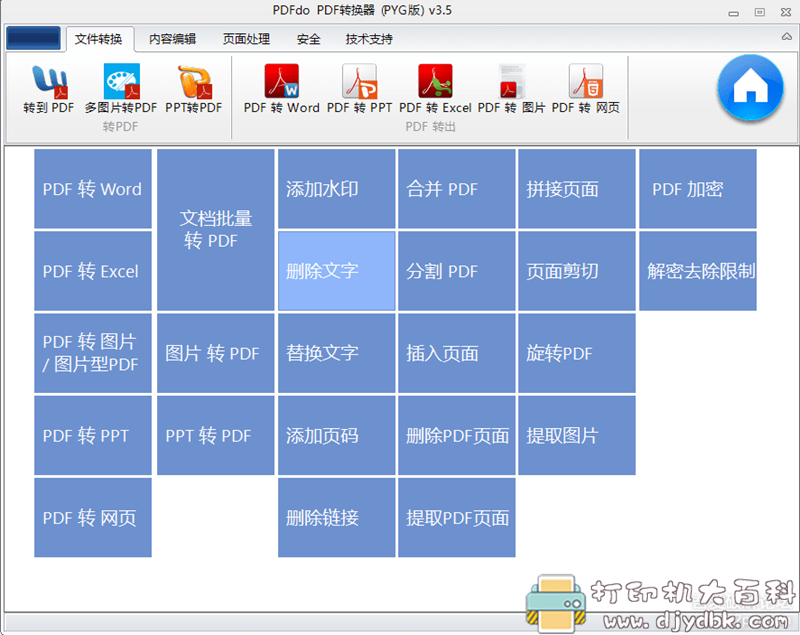This screenshot has width=800, height=635.
Task: Select the 提取PDF页面 tile
Action: click(x=457, y=518)
